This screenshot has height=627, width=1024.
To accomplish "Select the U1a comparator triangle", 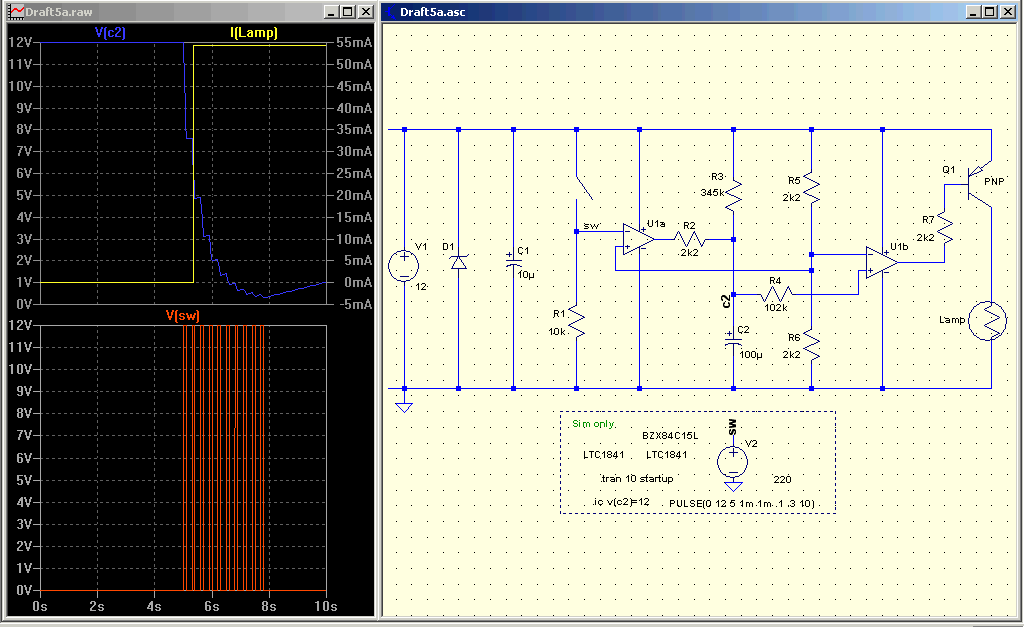I will coord(637,239).
